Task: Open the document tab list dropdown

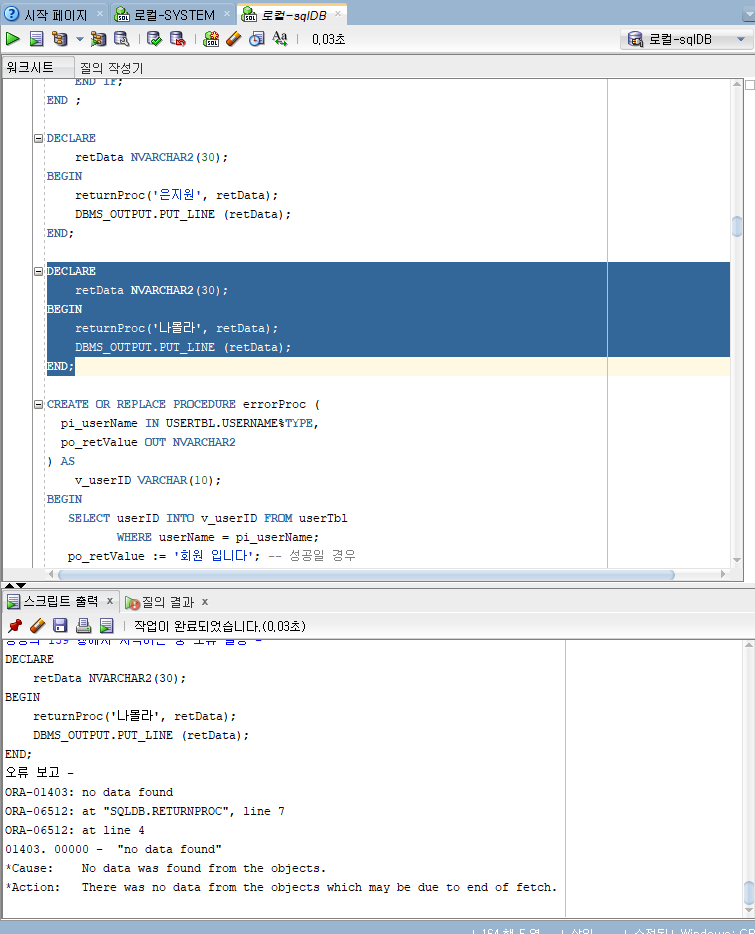Action: [748, 15]
